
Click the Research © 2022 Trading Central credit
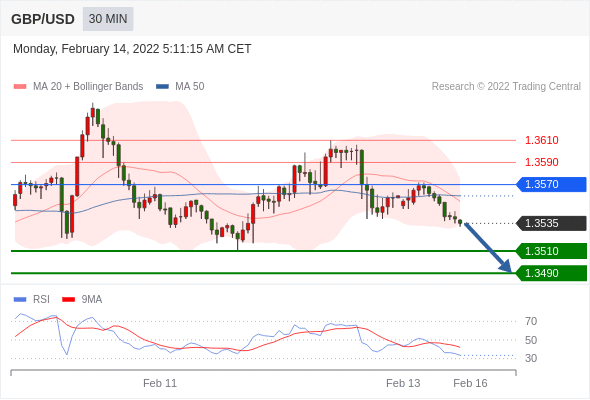tap(506, 87)
